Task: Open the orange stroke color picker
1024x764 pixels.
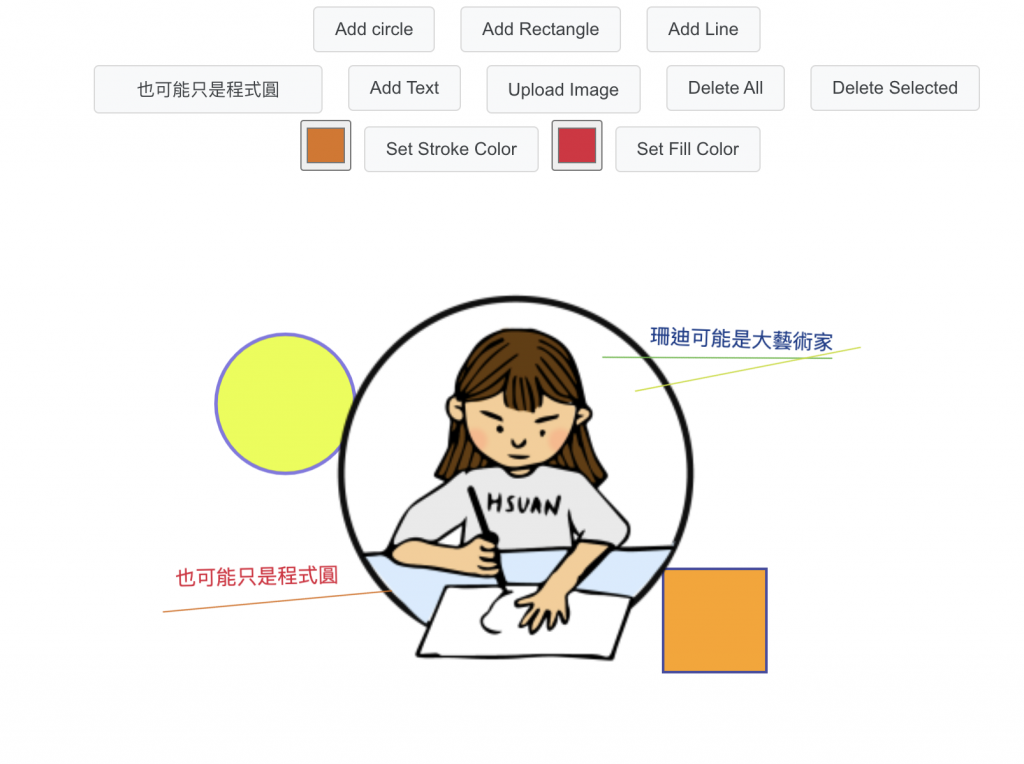Action: click(x=325, y=146)
